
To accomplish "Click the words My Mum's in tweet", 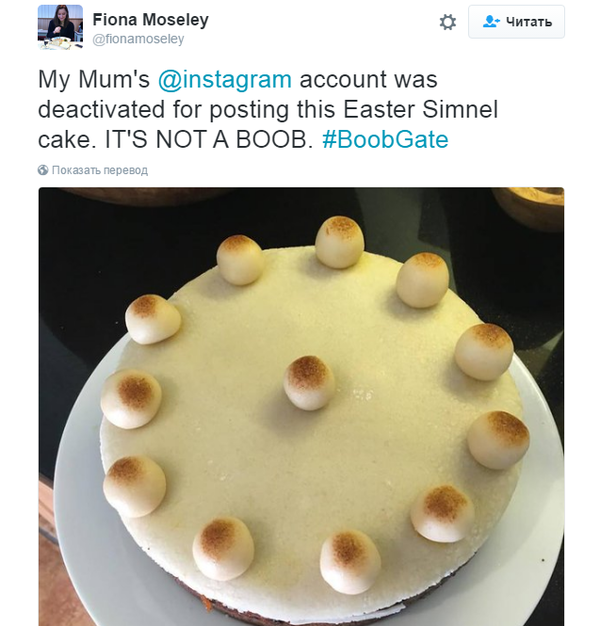I will point(91,80).
